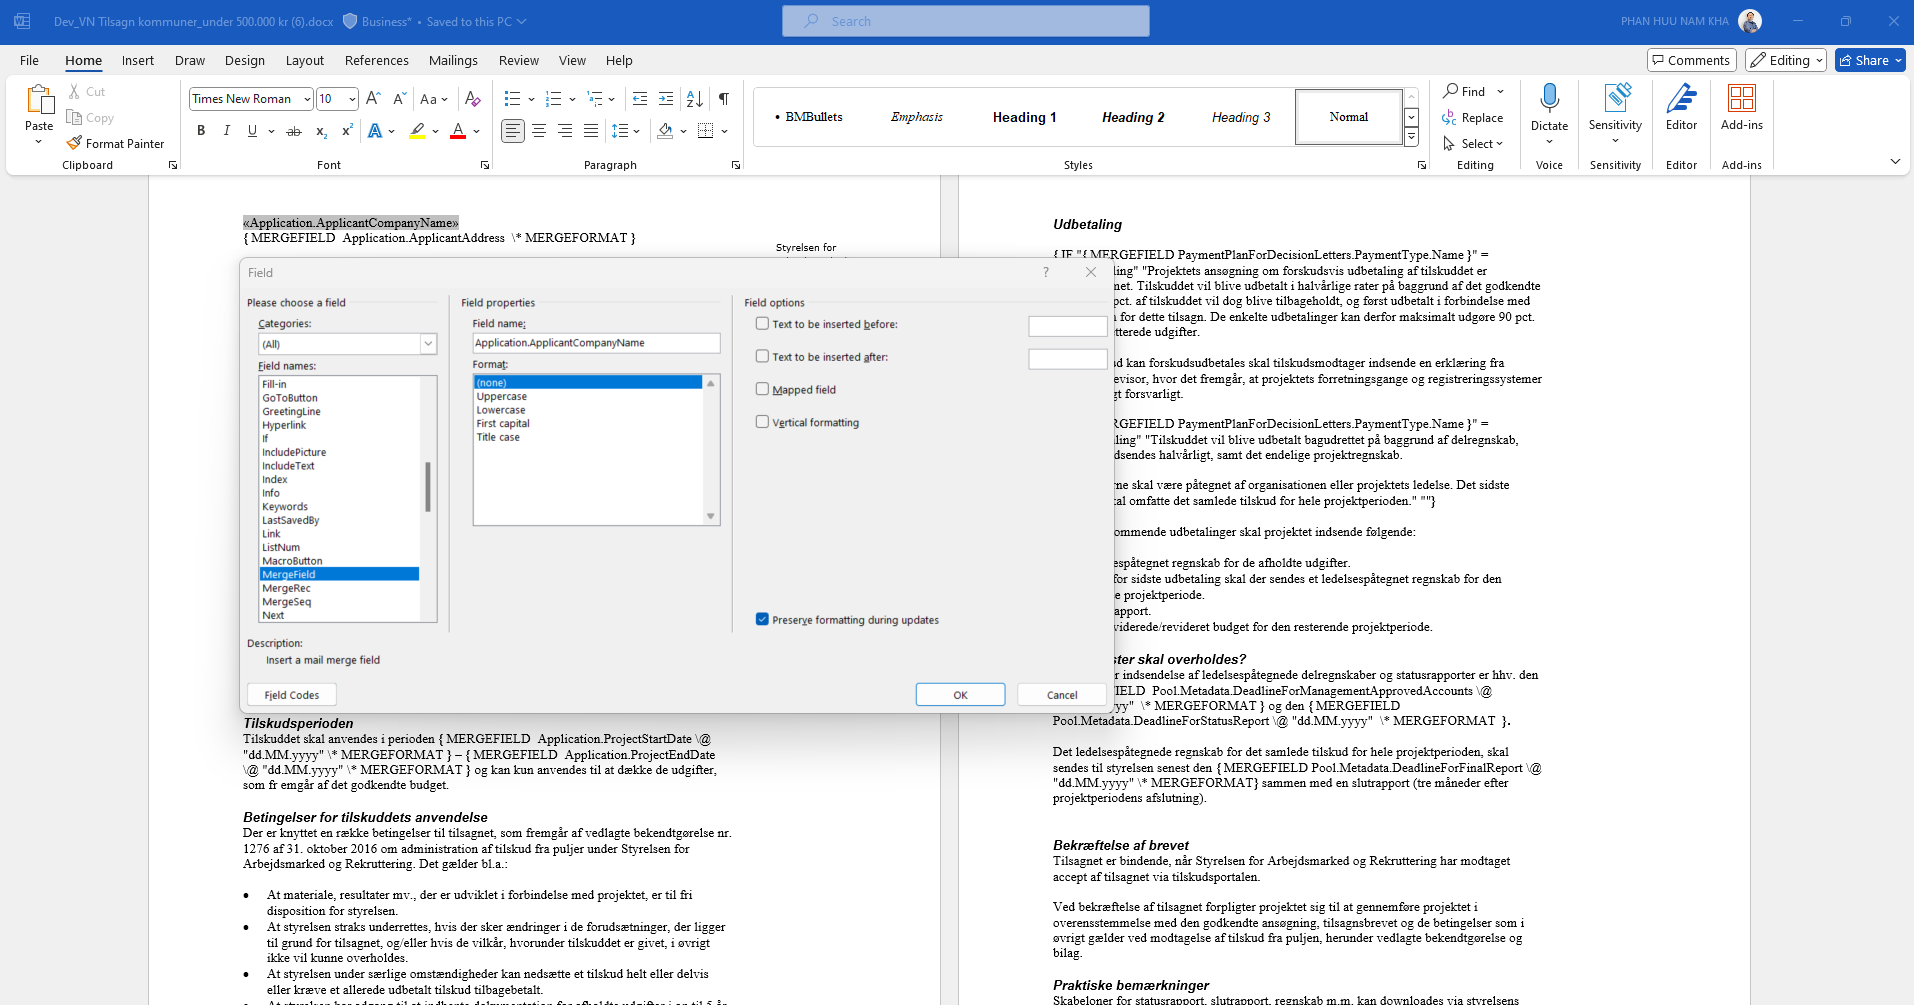Screen dimensions: 1914x1005
Task: Click the Bold formatting icon
Action: point(201,131)
